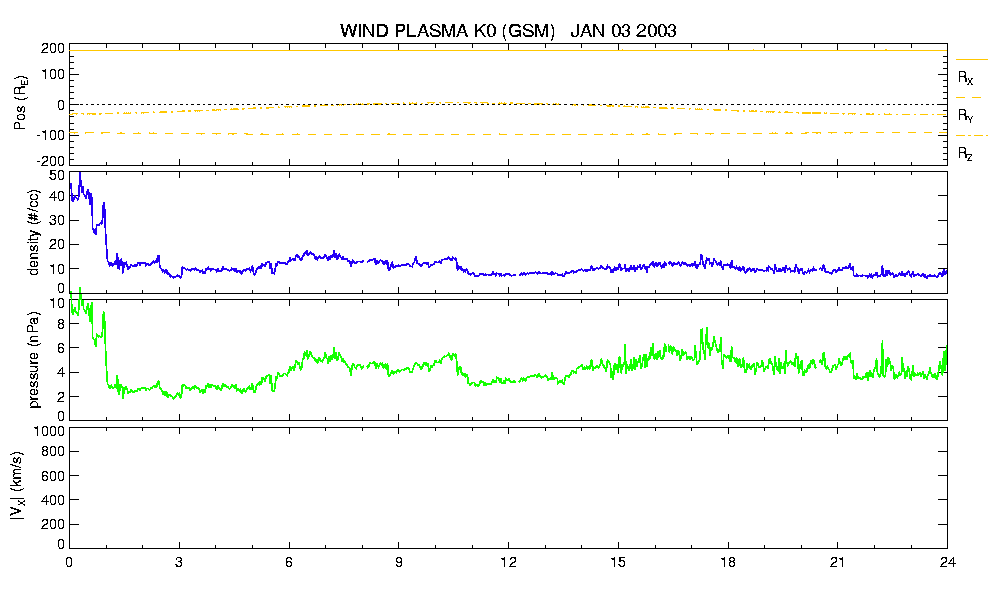Click the 50 tick on density axis
Image resolution: width=993 pixels, height=600 pixels.
(x=57, y=176)
